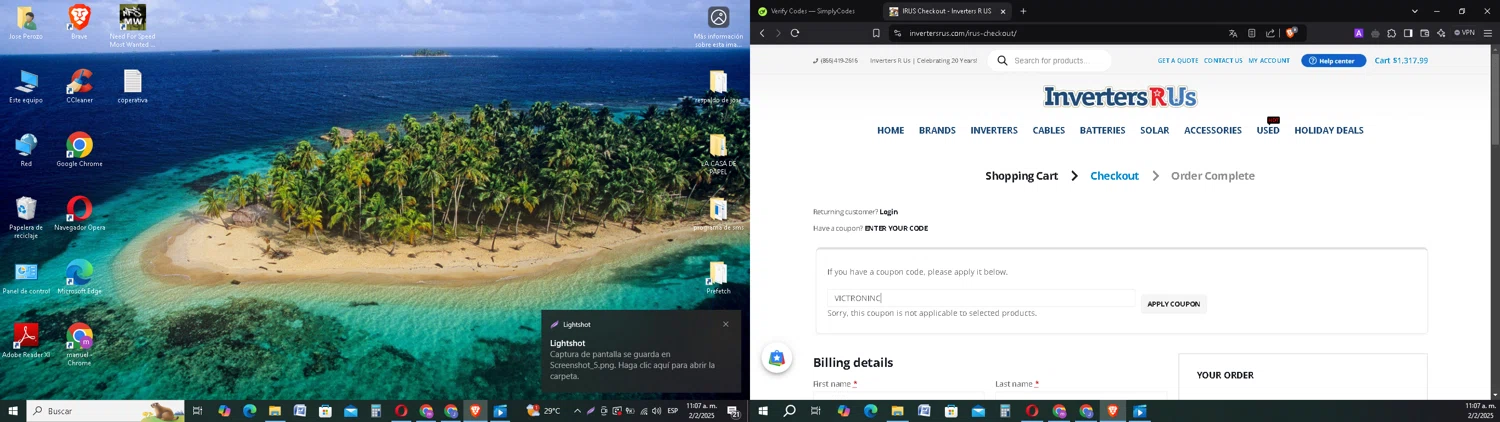Viewport: 1500px width, 422px height.
Task: Bookmark the current page in Brave
Action: coord(876,33)
